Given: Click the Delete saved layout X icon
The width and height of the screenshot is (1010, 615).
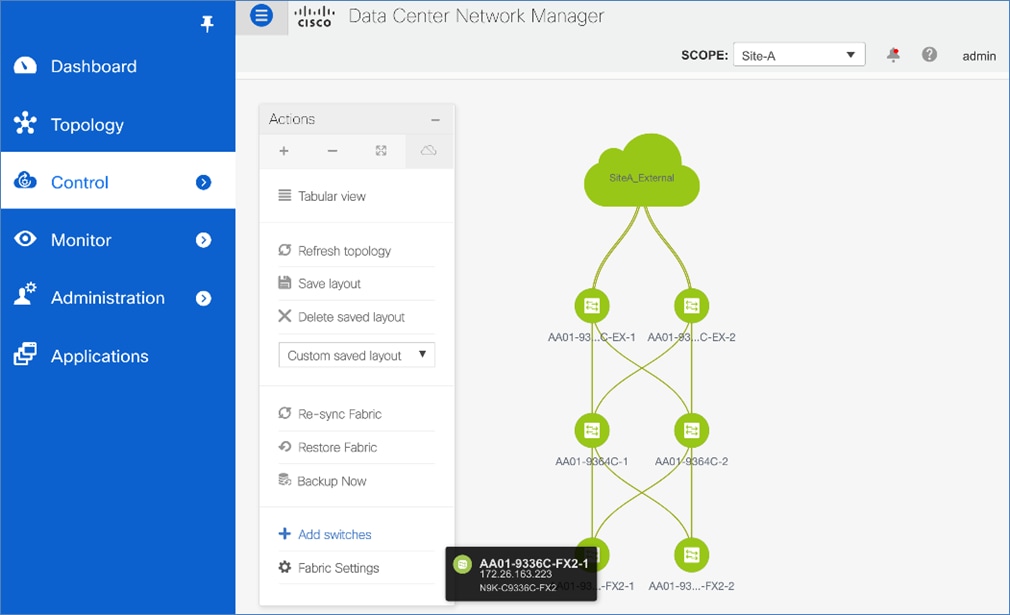Looking at the screenshot, I should (284, 316).
